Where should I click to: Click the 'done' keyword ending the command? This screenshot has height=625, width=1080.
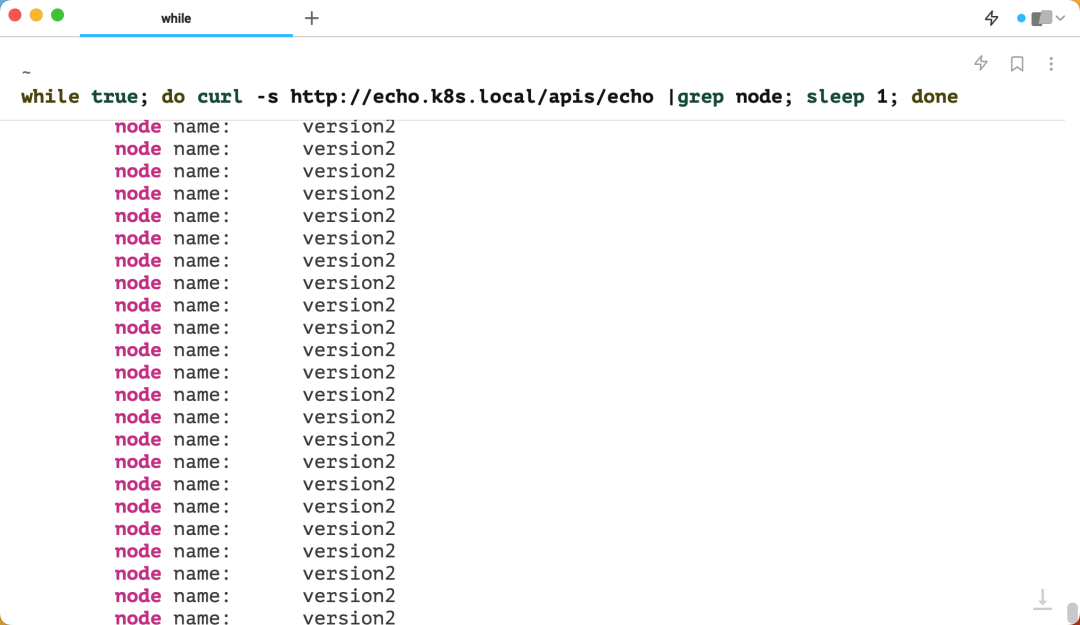click(935, 96)
